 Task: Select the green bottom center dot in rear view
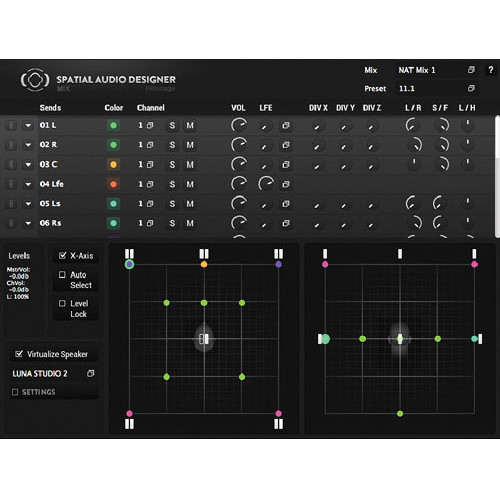[400, 414]
